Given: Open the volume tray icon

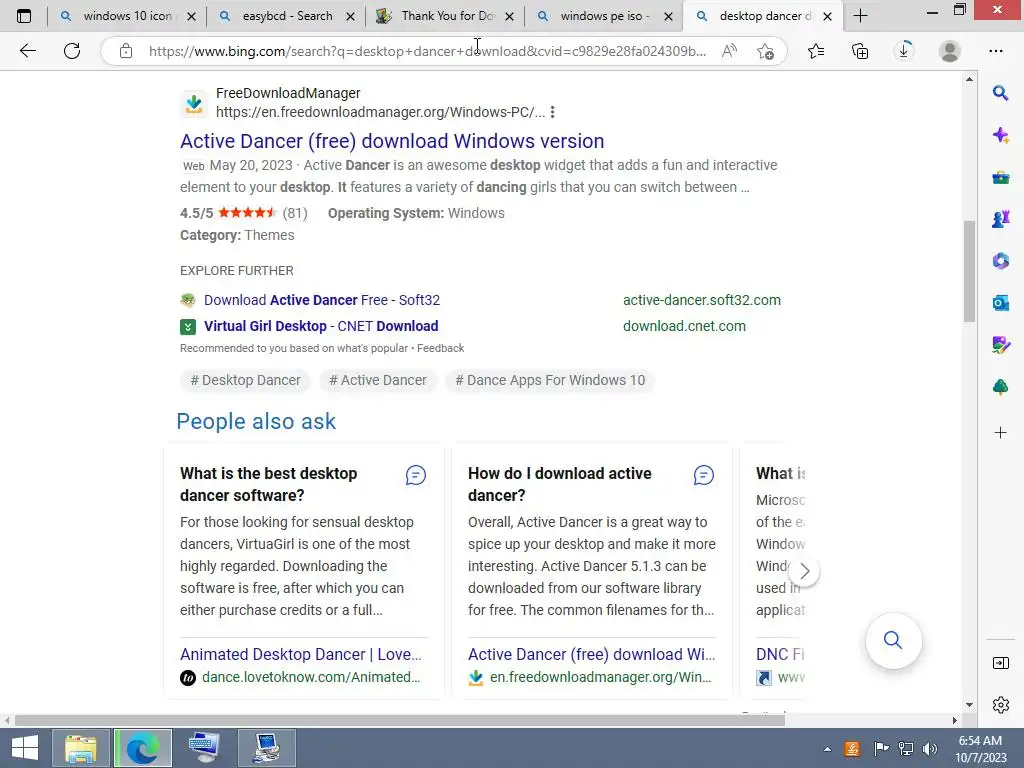Looking at the screenshot, I should point(929,748).
